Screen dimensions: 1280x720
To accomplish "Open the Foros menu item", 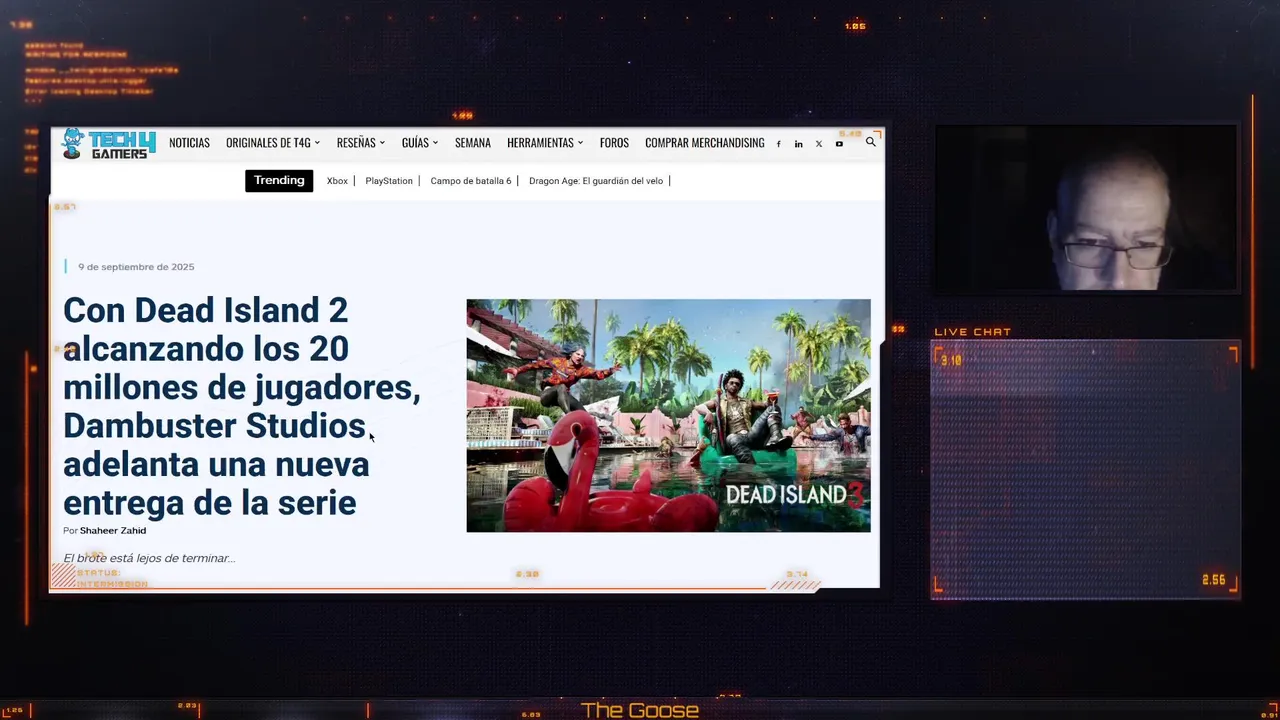I will [614, 143].
